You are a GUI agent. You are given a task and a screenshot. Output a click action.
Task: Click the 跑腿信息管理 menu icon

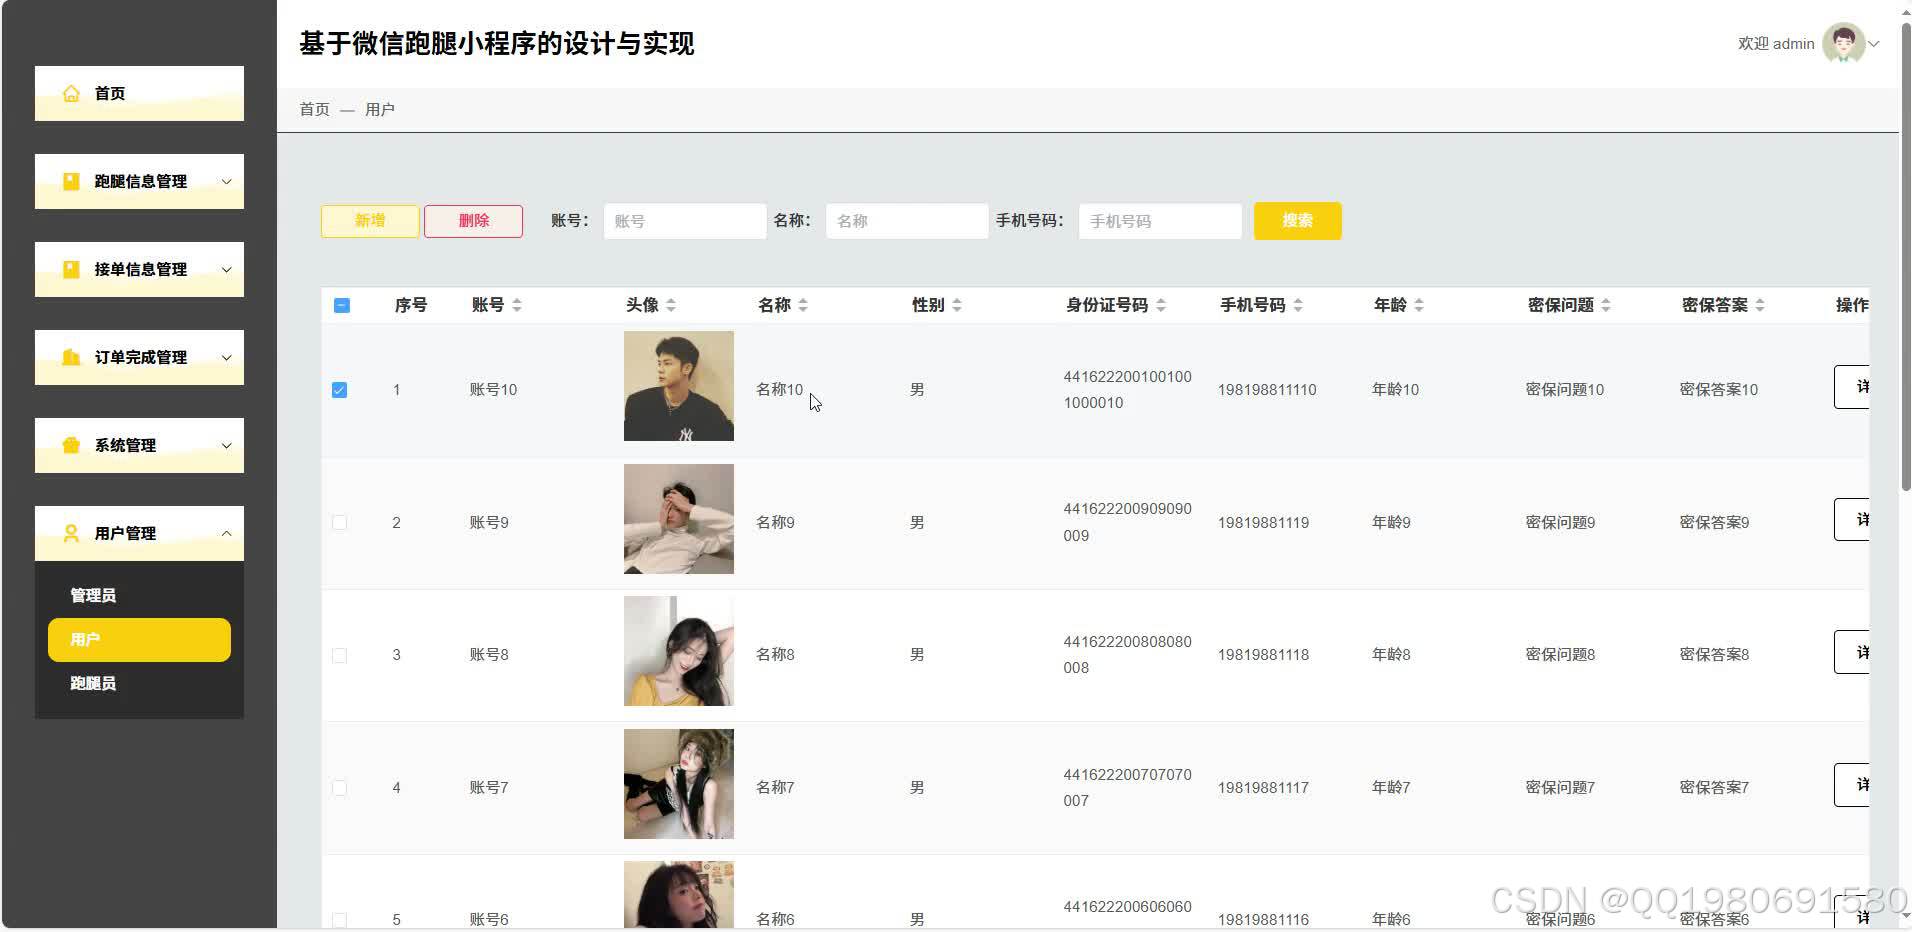71,181
